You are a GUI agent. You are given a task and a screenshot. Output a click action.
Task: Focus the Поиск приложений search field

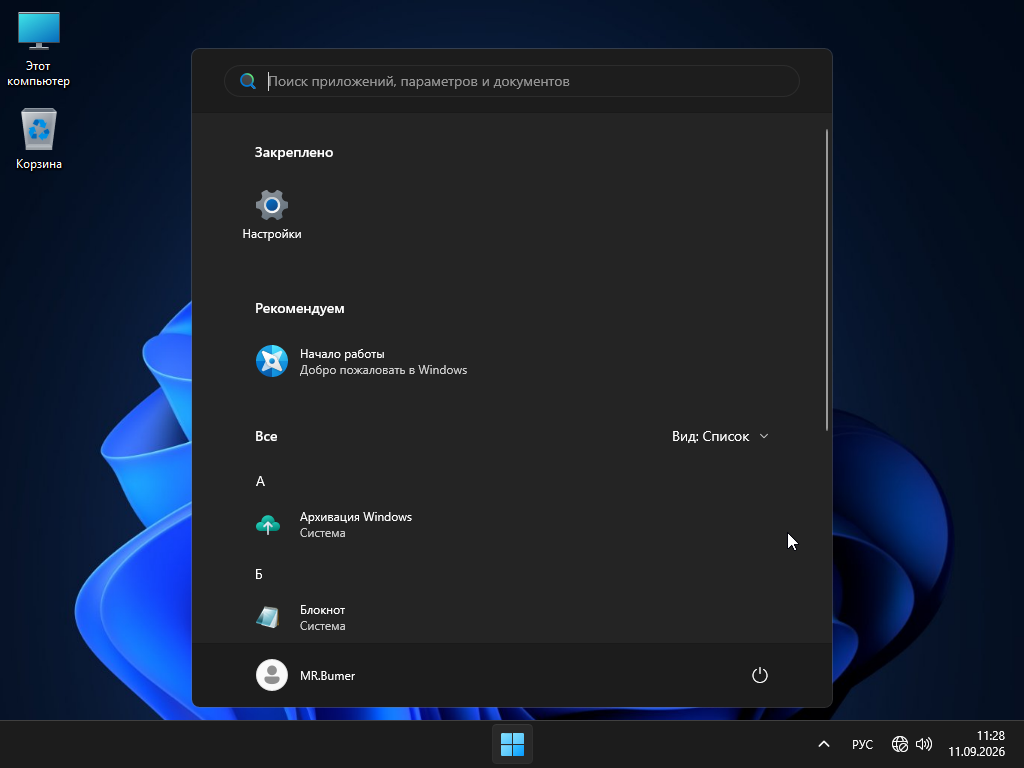tap(512, 81)
